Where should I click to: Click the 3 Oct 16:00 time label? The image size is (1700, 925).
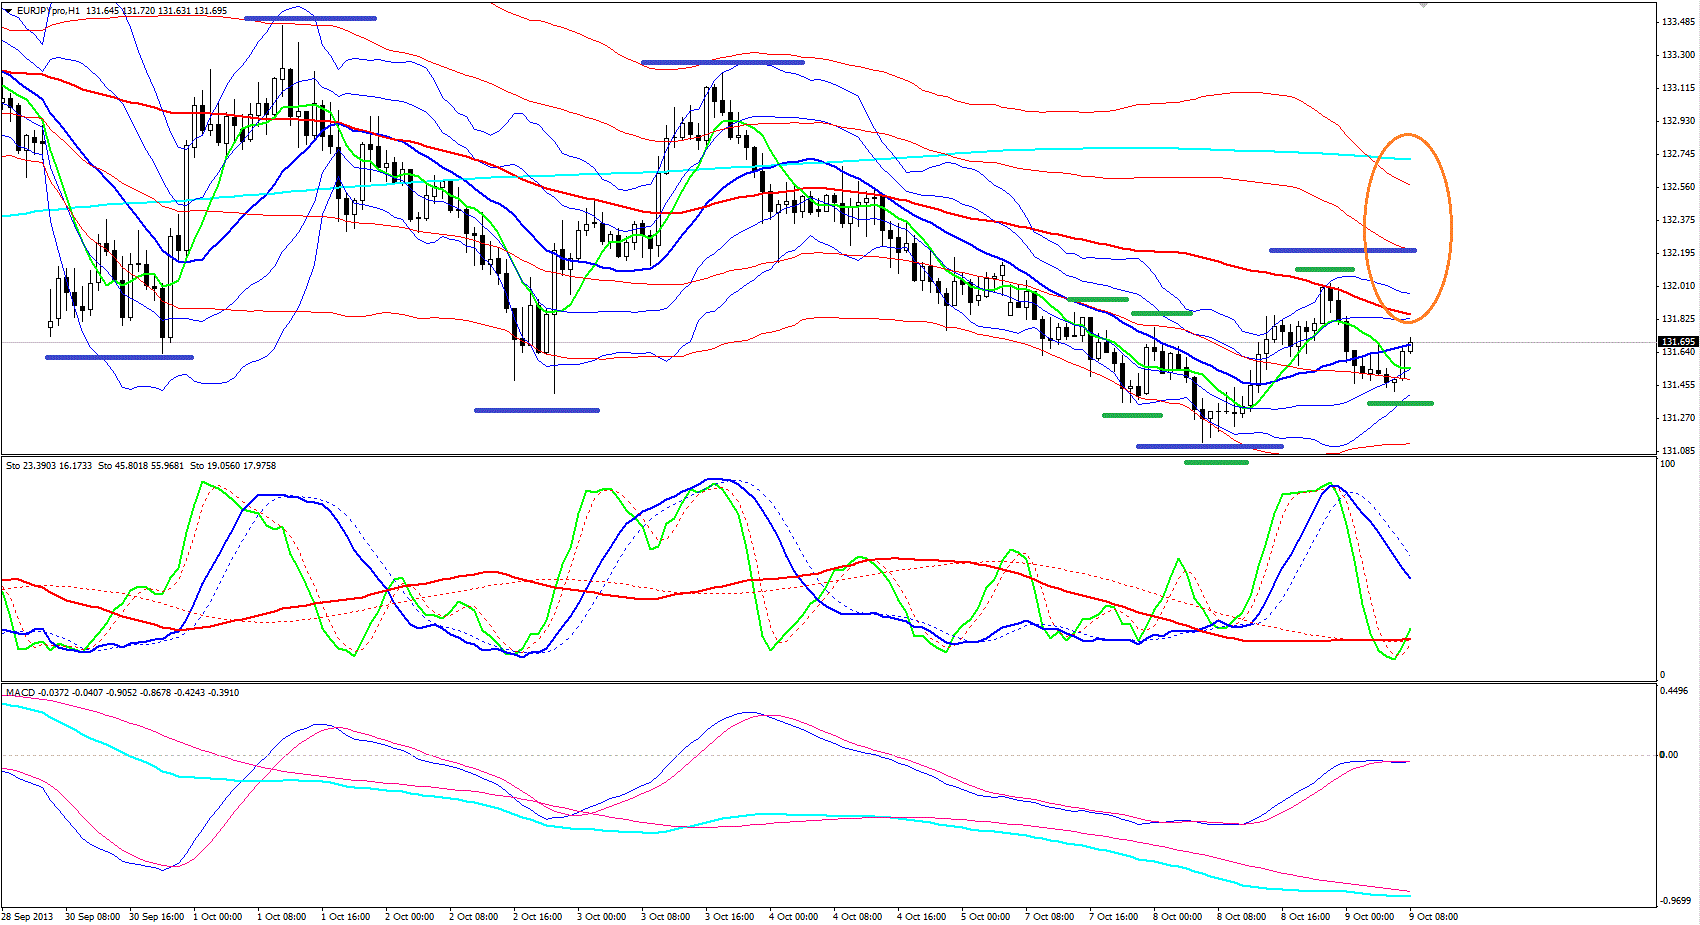coord(729,917)
